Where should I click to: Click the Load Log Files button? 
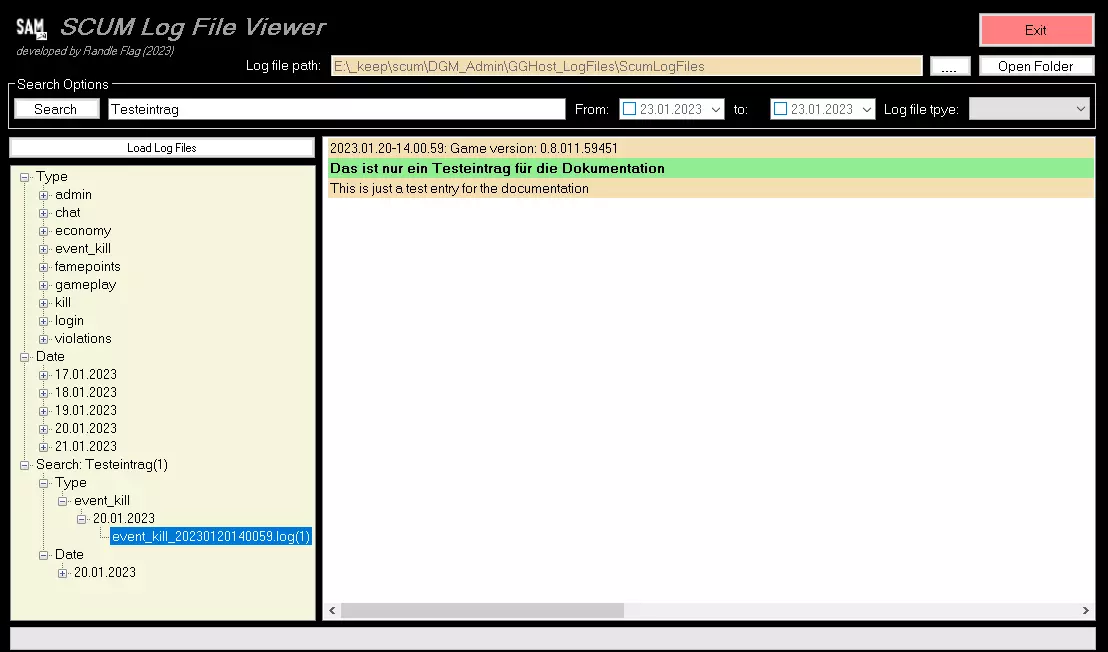click(161, 148)
